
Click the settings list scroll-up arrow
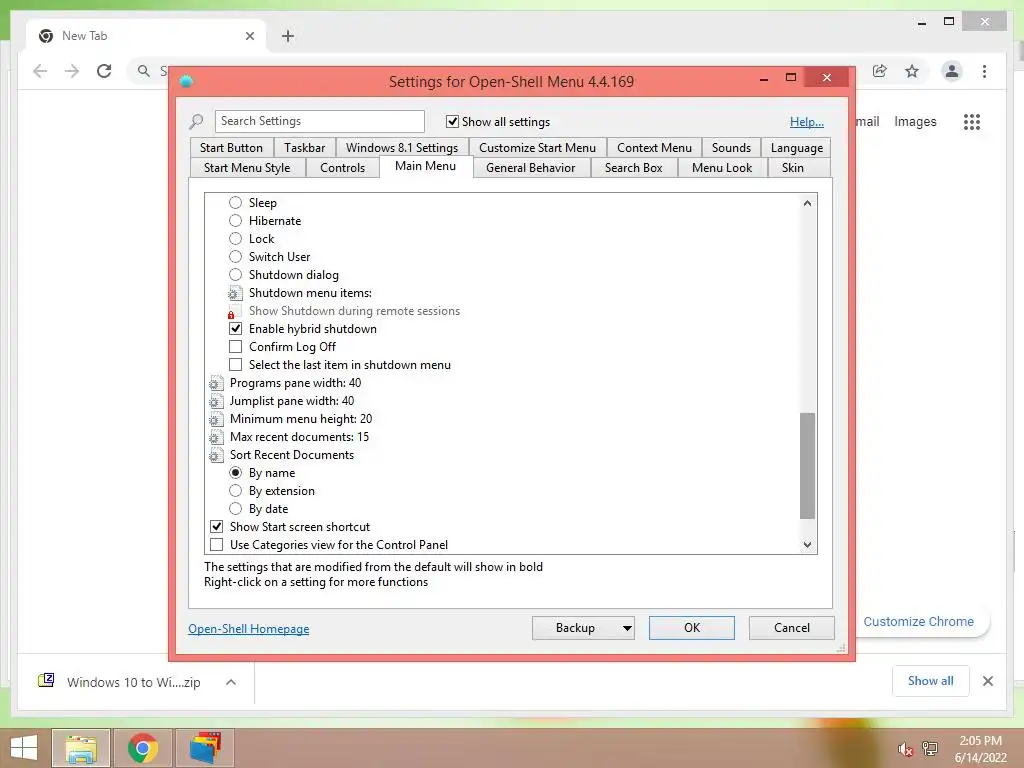tap(807, 203)
